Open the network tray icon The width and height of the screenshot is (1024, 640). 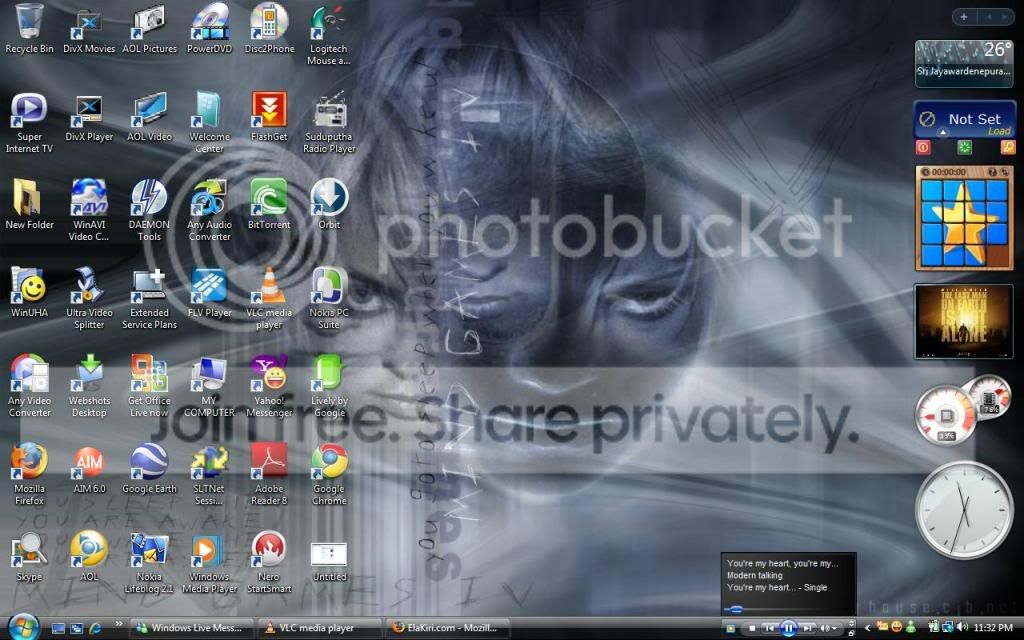tap(946, 628)
